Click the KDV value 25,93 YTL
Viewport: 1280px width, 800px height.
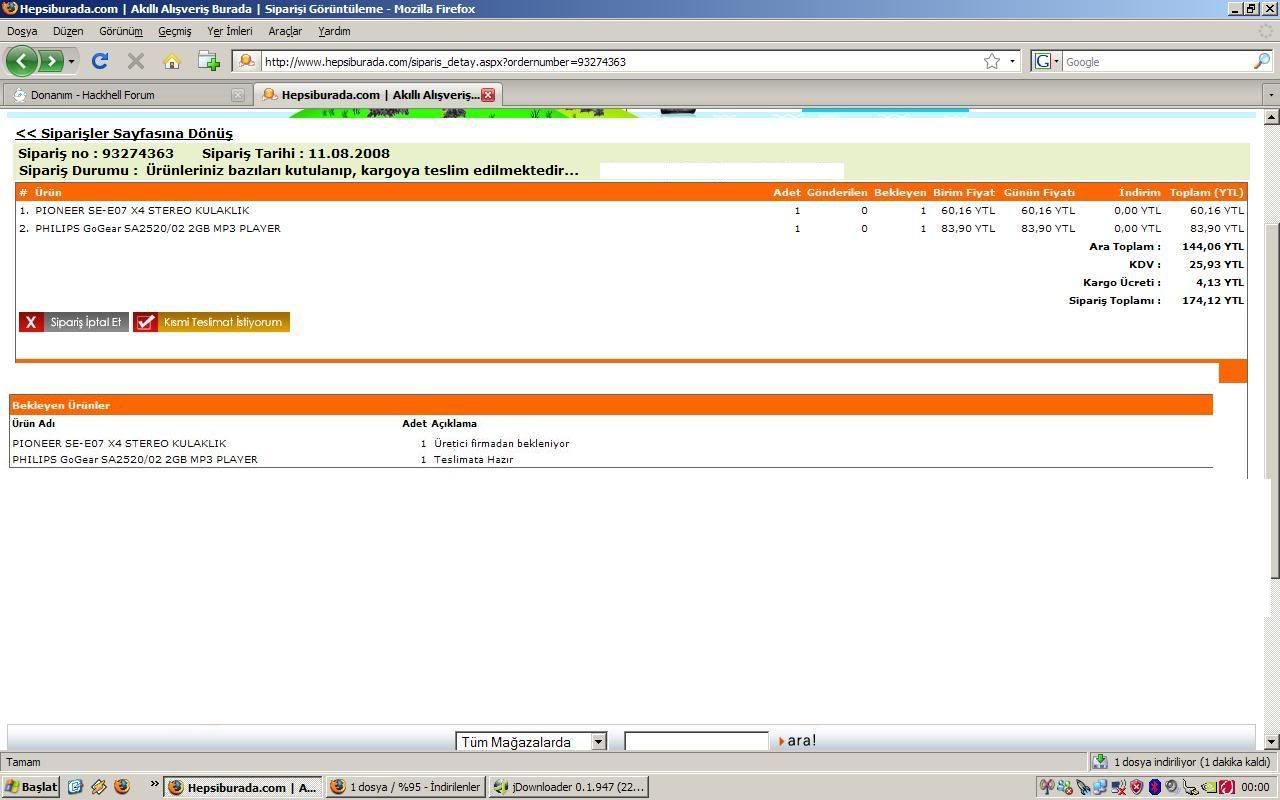click(x=1216, y=265)
